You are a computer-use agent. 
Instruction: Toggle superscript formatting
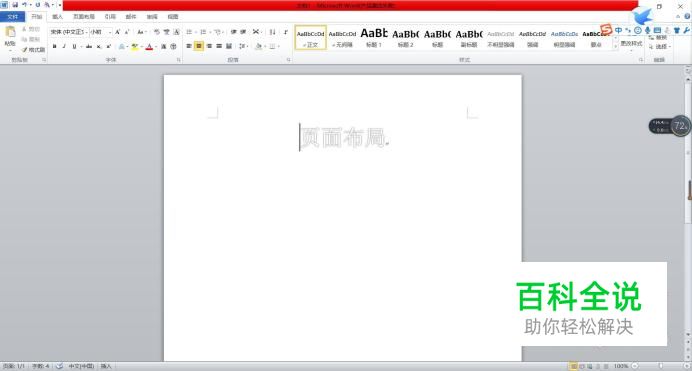(109, 46)
